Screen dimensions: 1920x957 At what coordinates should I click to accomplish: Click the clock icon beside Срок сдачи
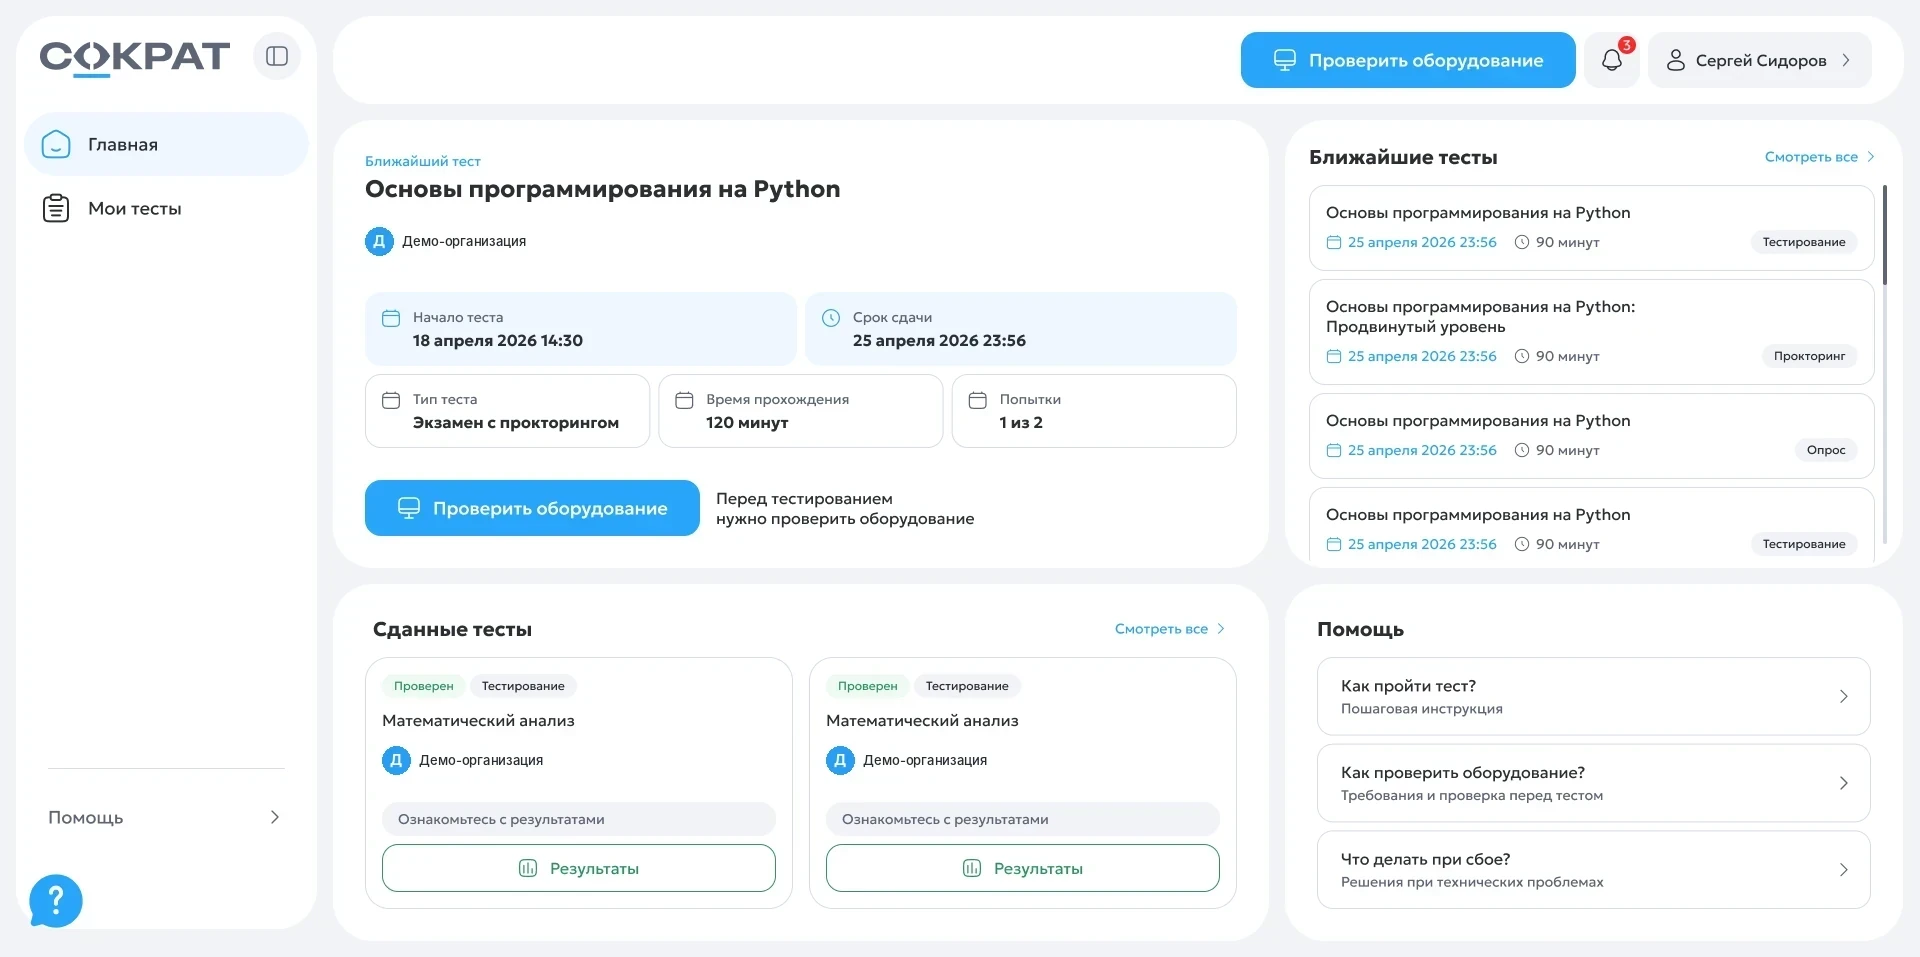coord(831,318)
